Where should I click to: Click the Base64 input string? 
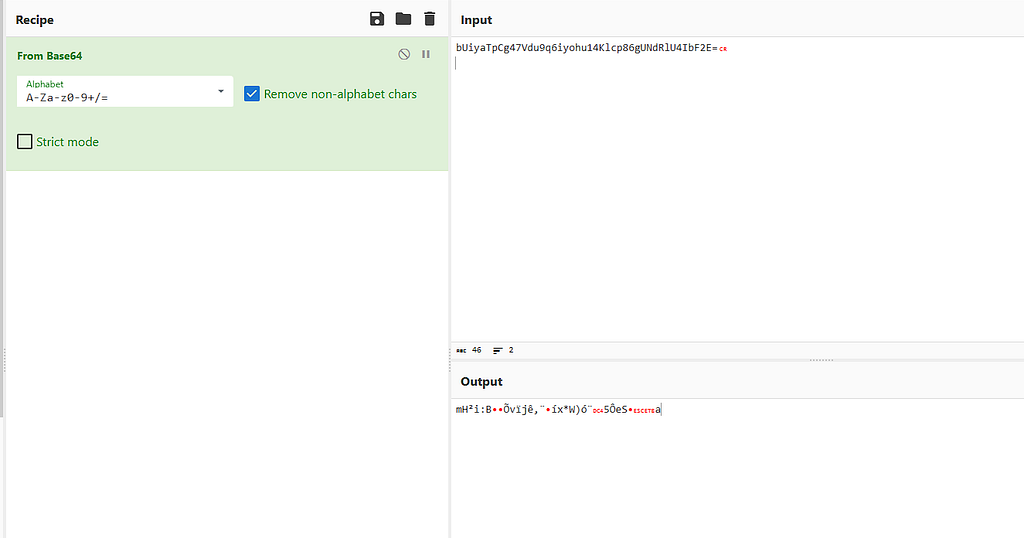tap(586, 48)
